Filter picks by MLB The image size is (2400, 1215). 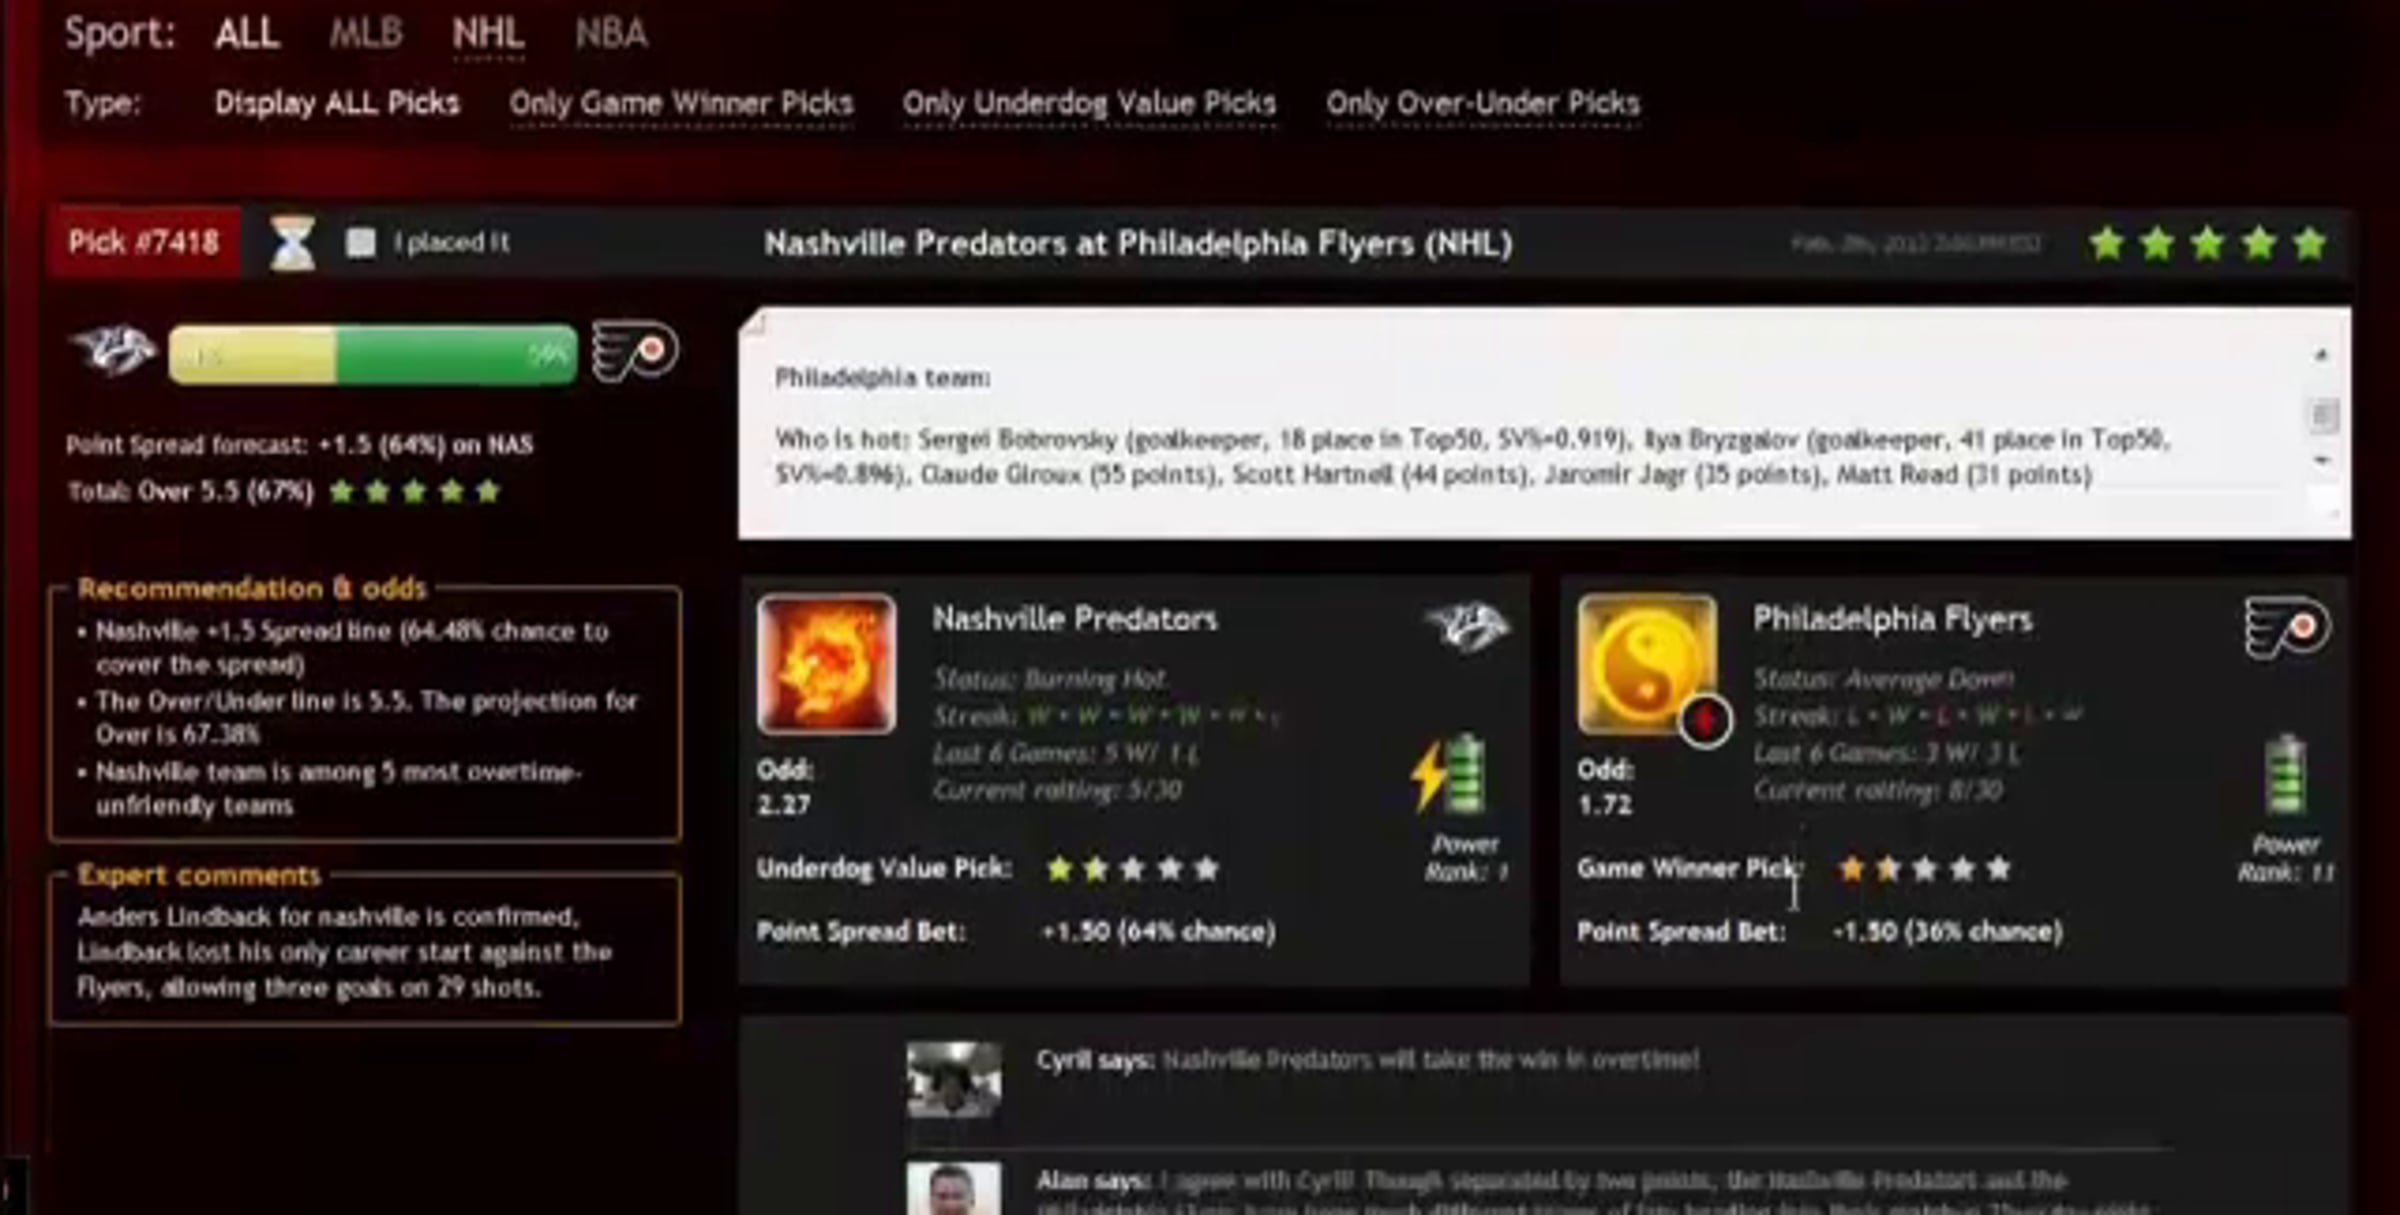(366, 34)
